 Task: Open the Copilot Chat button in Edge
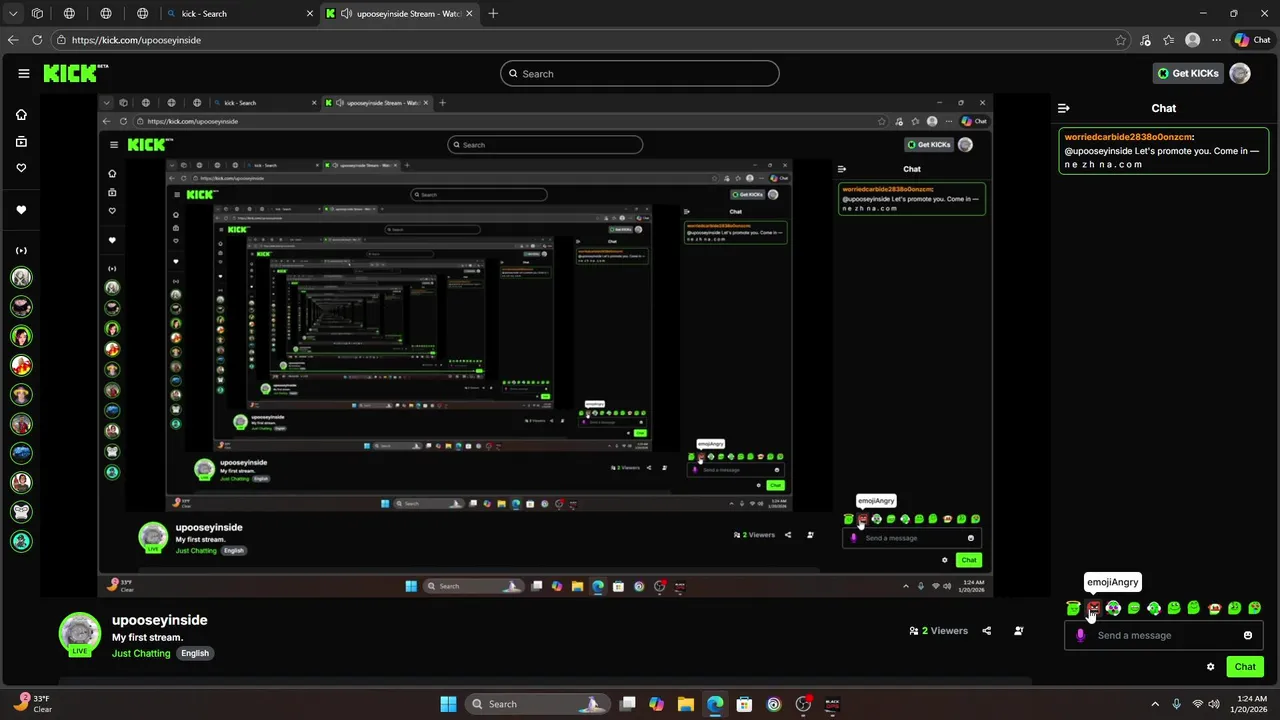click(1252, 40)
